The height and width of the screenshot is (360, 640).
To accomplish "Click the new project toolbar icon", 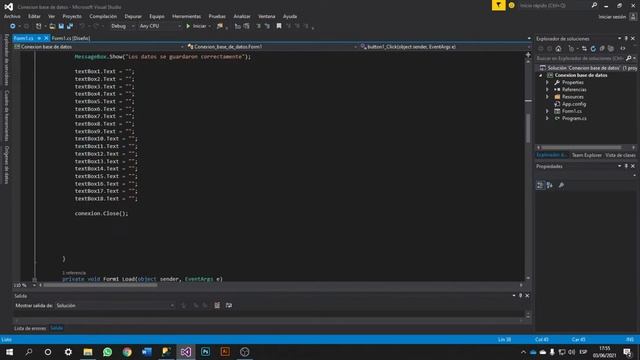I will point(39,26).
